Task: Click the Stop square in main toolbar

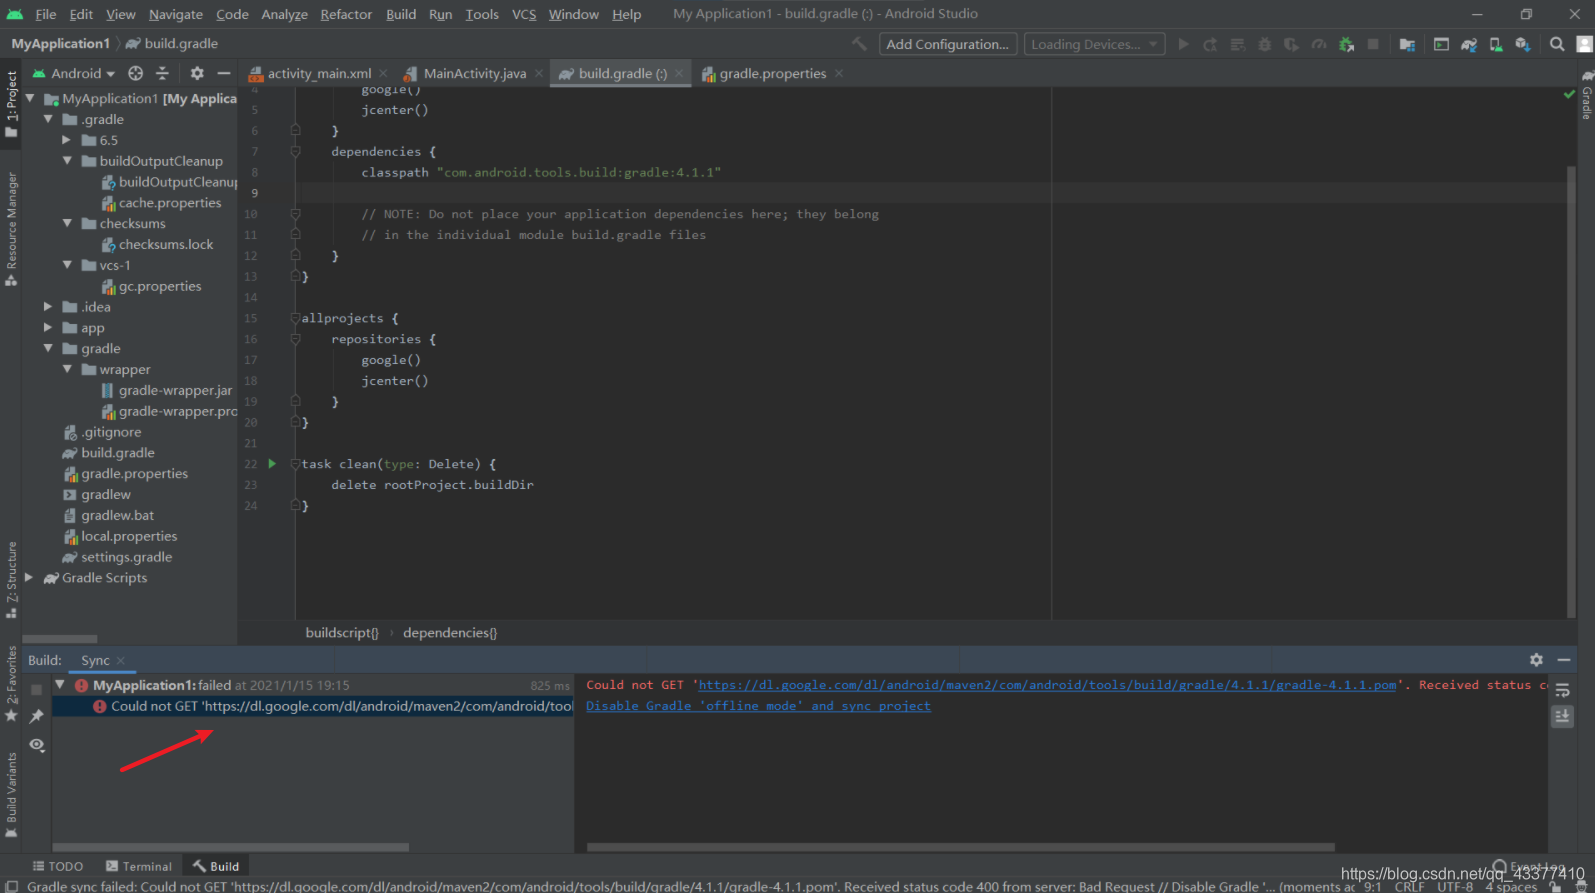Action: tap(1373, 44)
